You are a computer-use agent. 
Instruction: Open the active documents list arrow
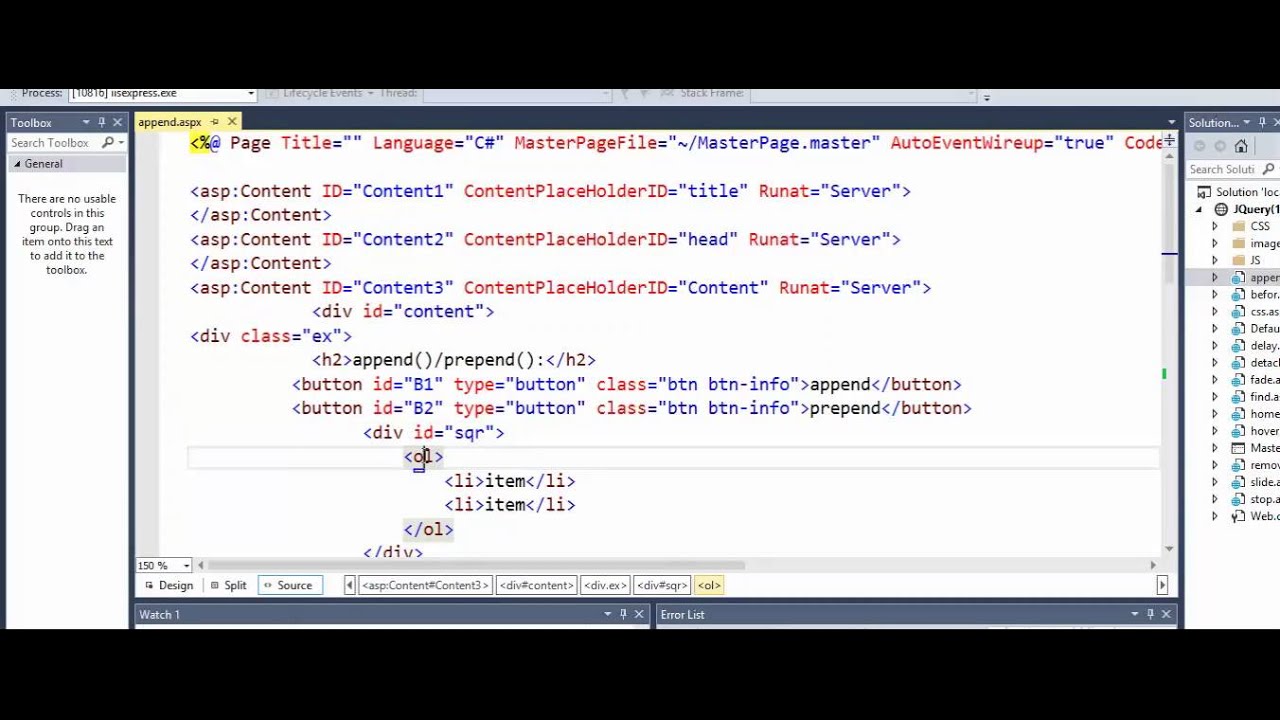[1171, 122]
